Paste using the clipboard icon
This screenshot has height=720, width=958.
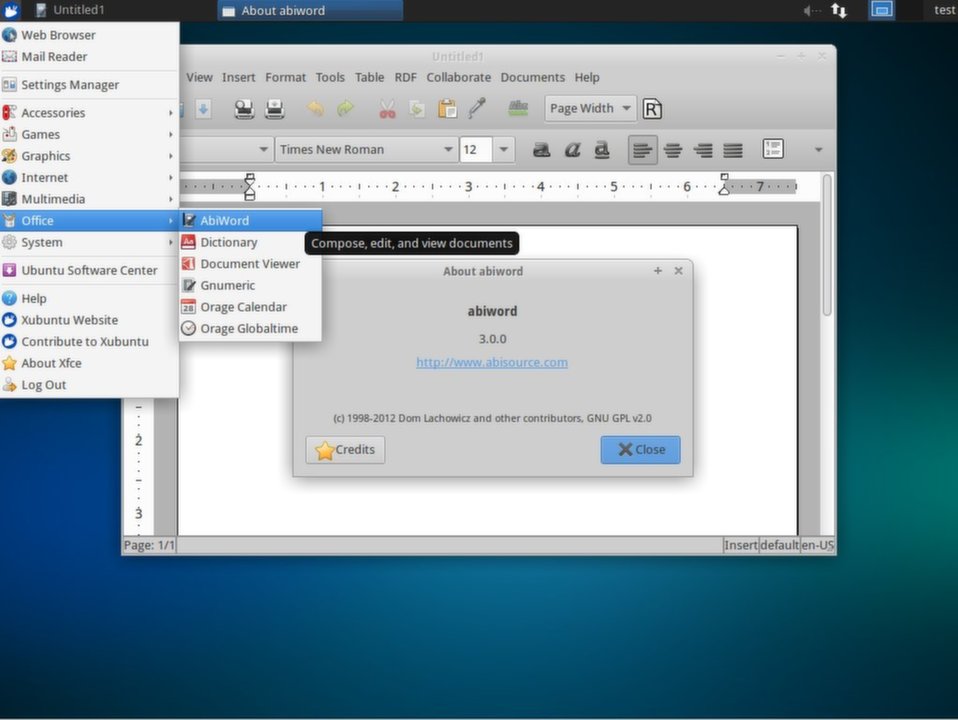pyautogui.click(x=447, y=109)
